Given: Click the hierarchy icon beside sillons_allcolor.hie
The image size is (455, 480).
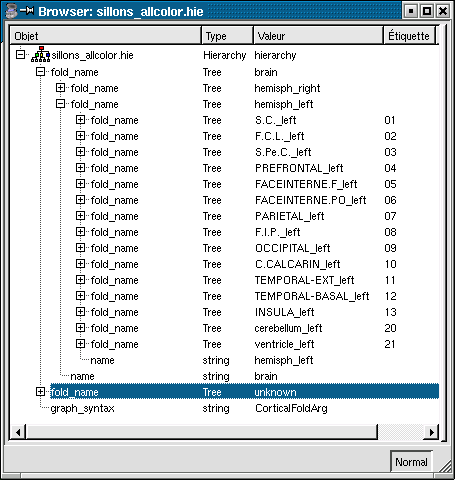Looking at the screenshot, I should tap(40, 55).
